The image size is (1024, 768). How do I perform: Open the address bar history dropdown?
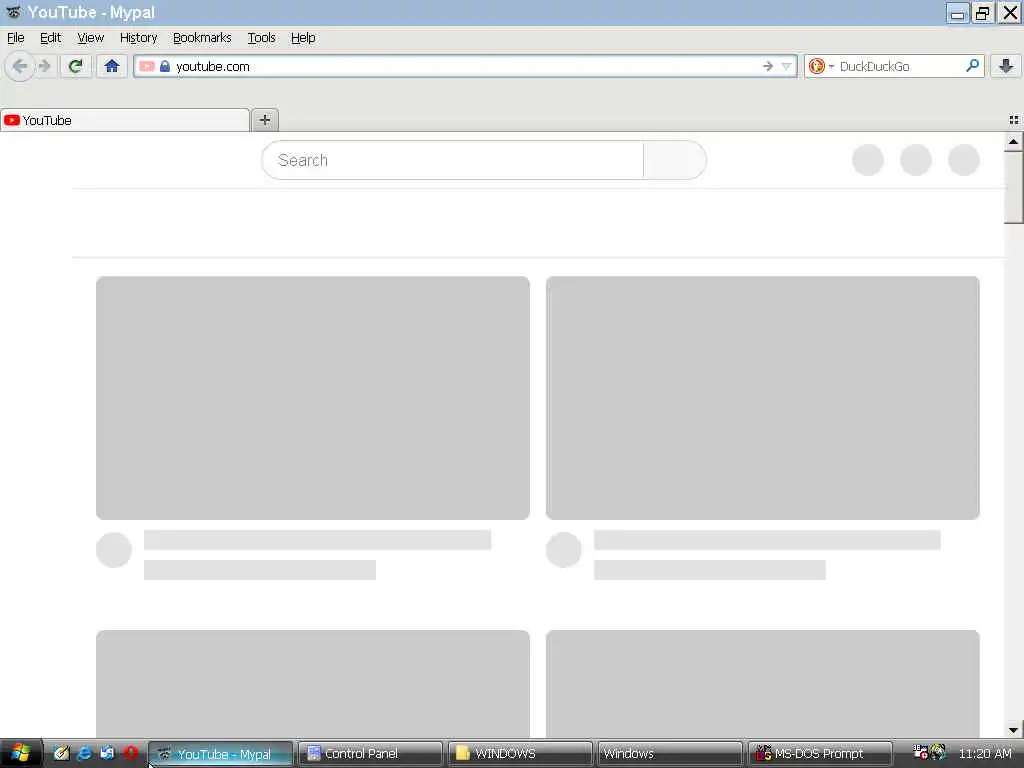coord(786,66)
